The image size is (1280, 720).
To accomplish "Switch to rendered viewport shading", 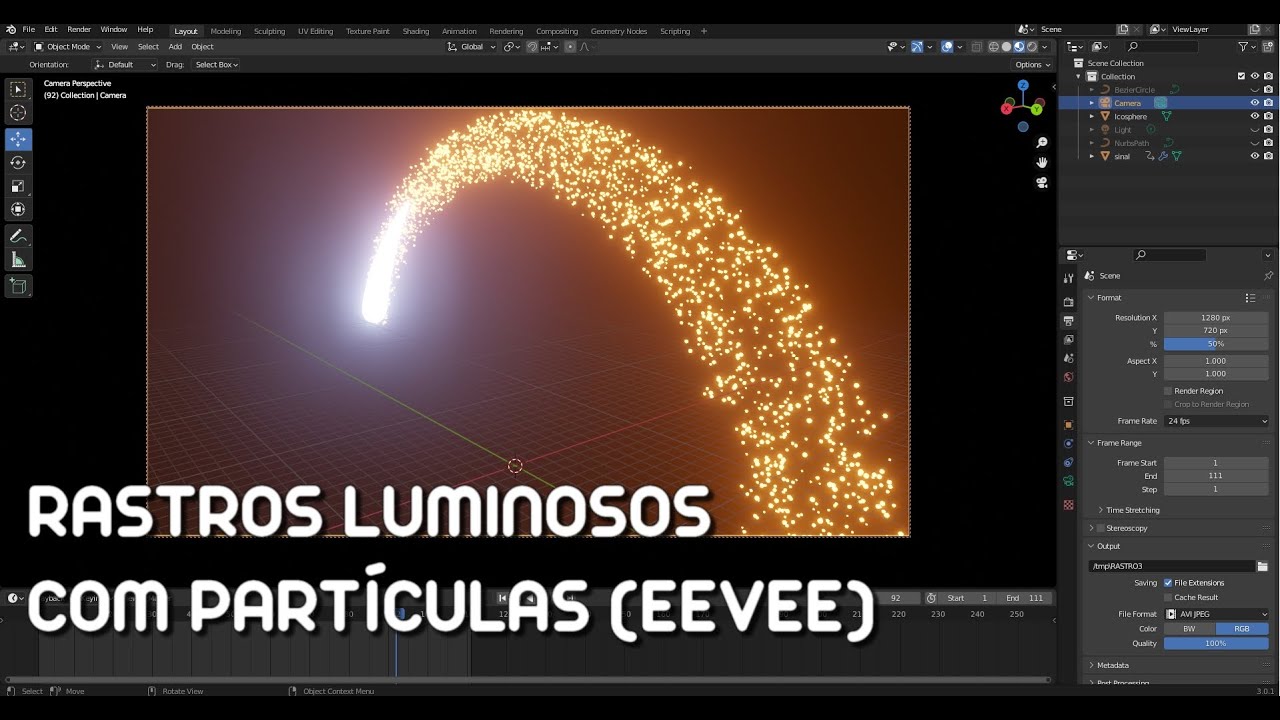I will click(x=1032, y=47).
